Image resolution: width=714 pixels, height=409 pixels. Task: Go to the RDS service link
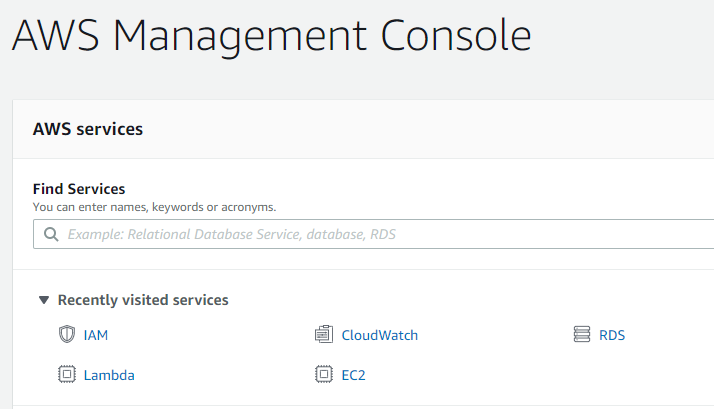click(x=612, y=335)
